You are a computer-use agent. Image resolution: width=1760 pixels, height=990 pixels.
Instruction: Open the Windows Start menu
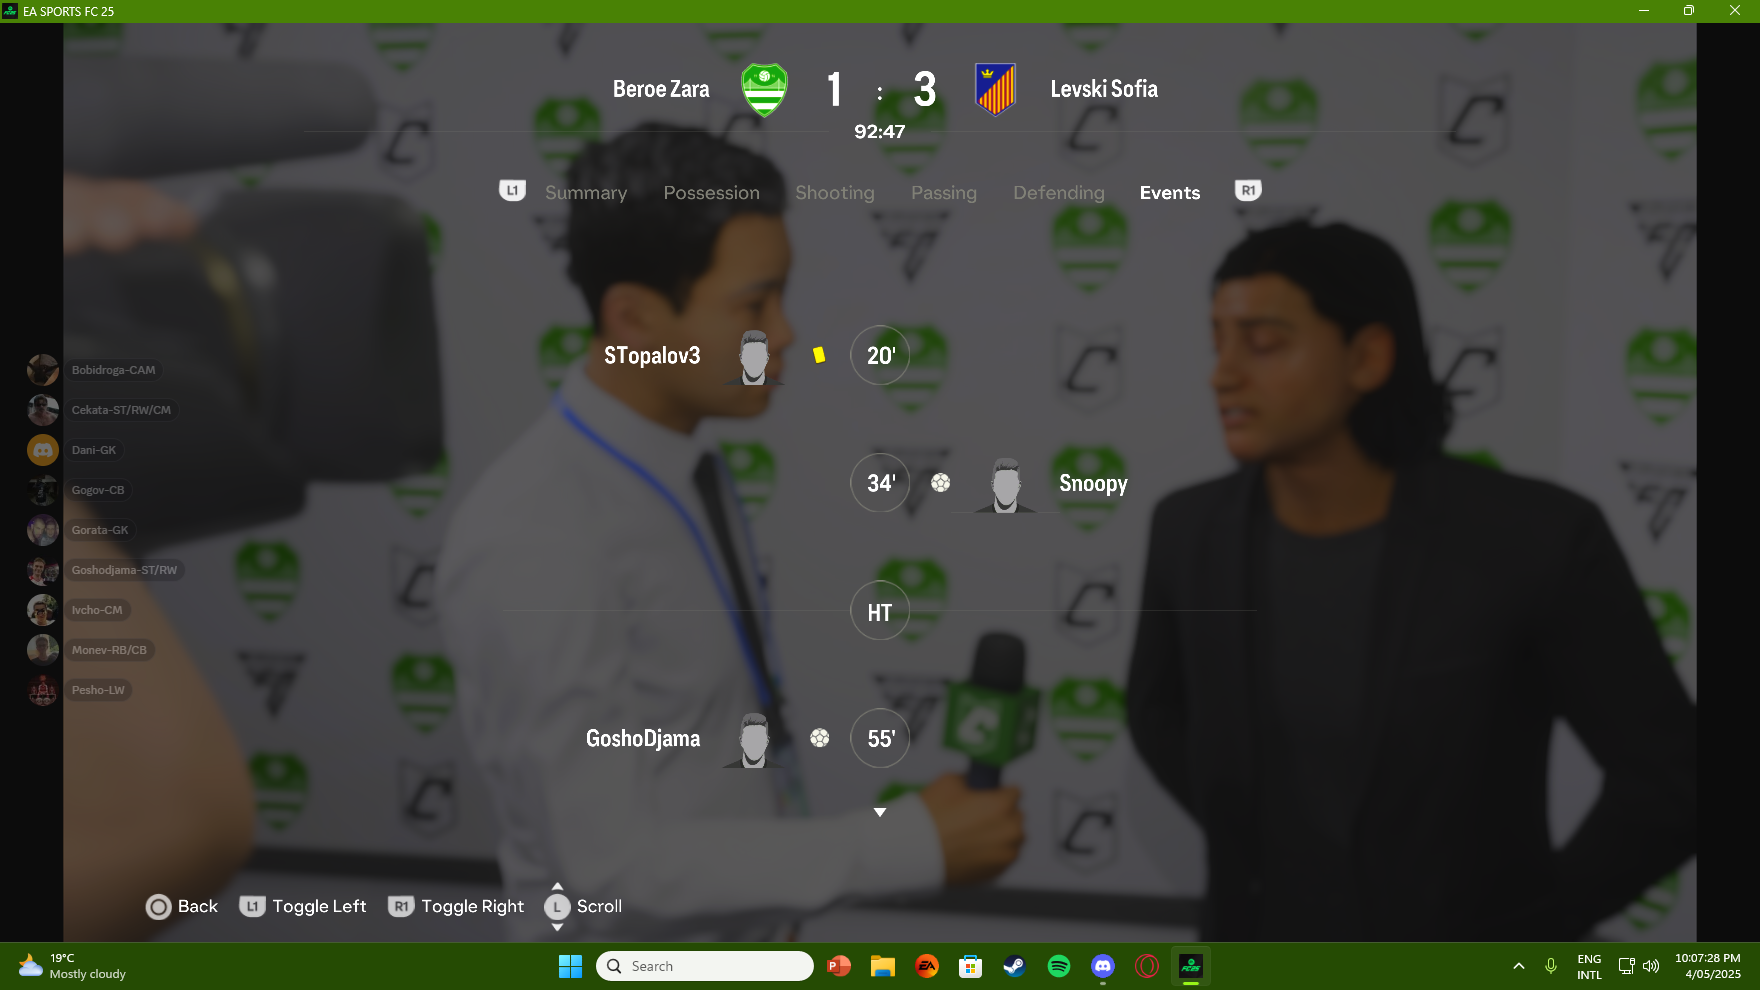570,966
